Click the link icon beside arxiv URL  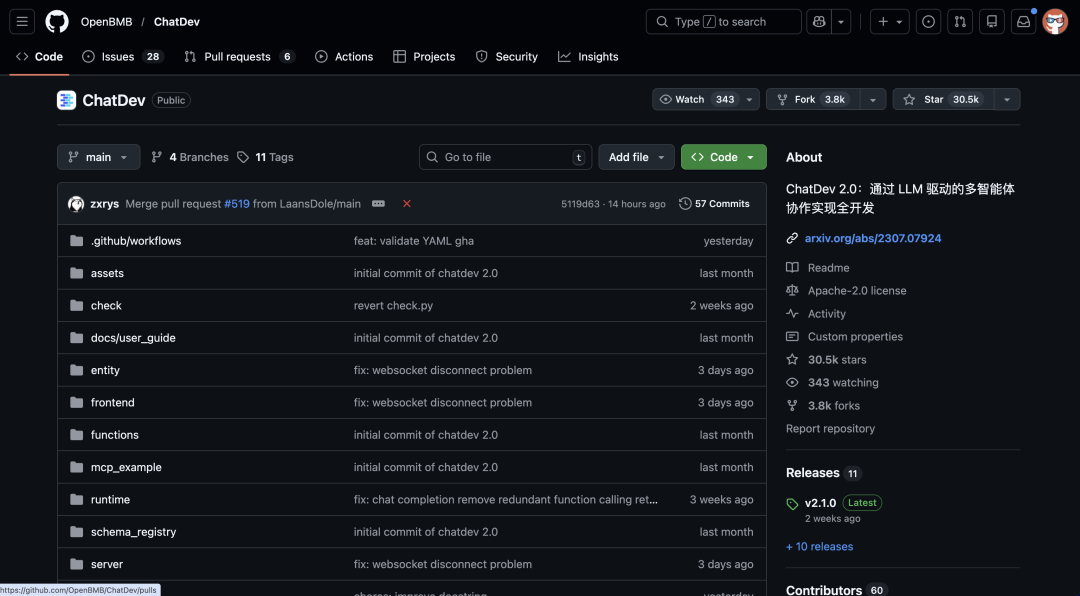point(792,238)
